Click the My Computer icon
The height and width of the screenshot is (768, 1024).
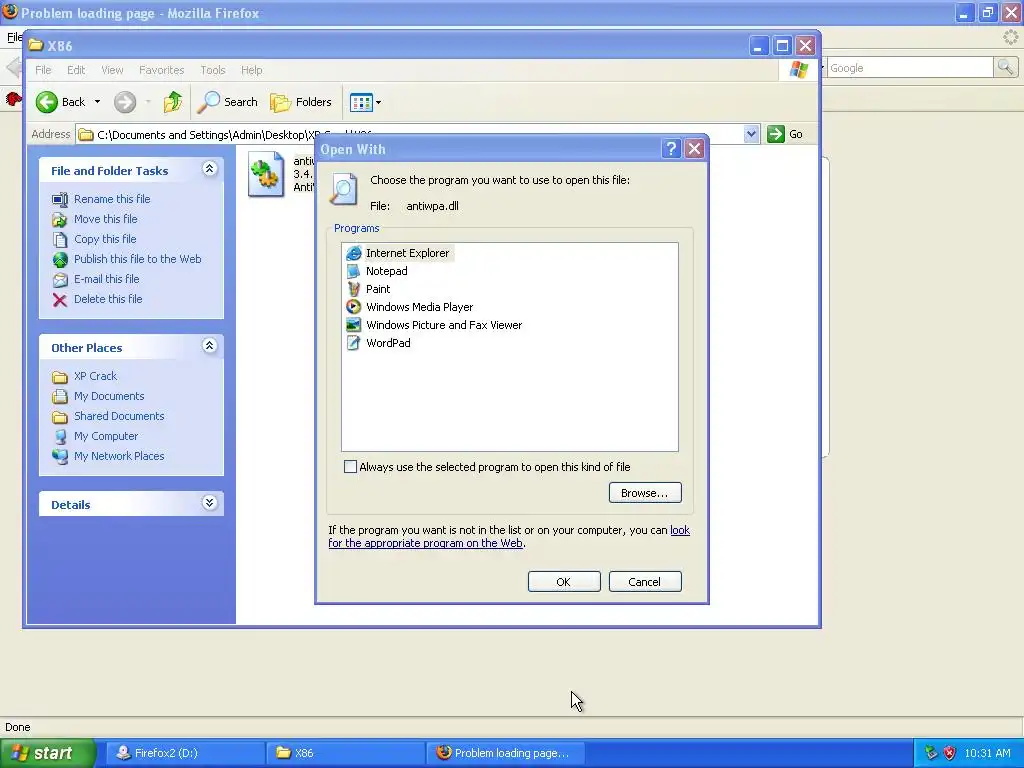[x=60, y=436]
